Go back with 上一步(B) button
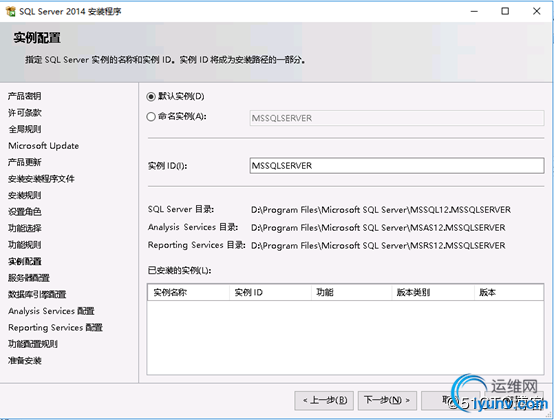Image resolution: width=554 pixels, height=420 pixels. 324,400
